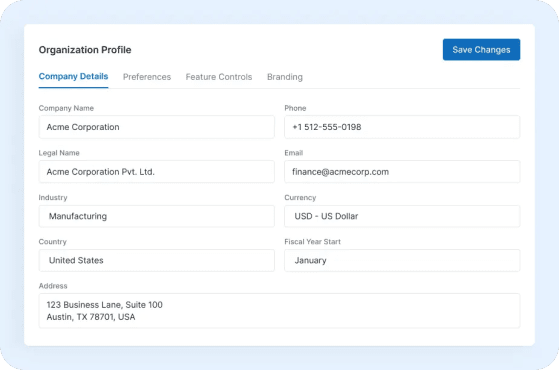Viewport: 559px width, 370px height.
Task: Edit the Acme Corporation Pvt. Ltd. field
Action: coord(157,171)
